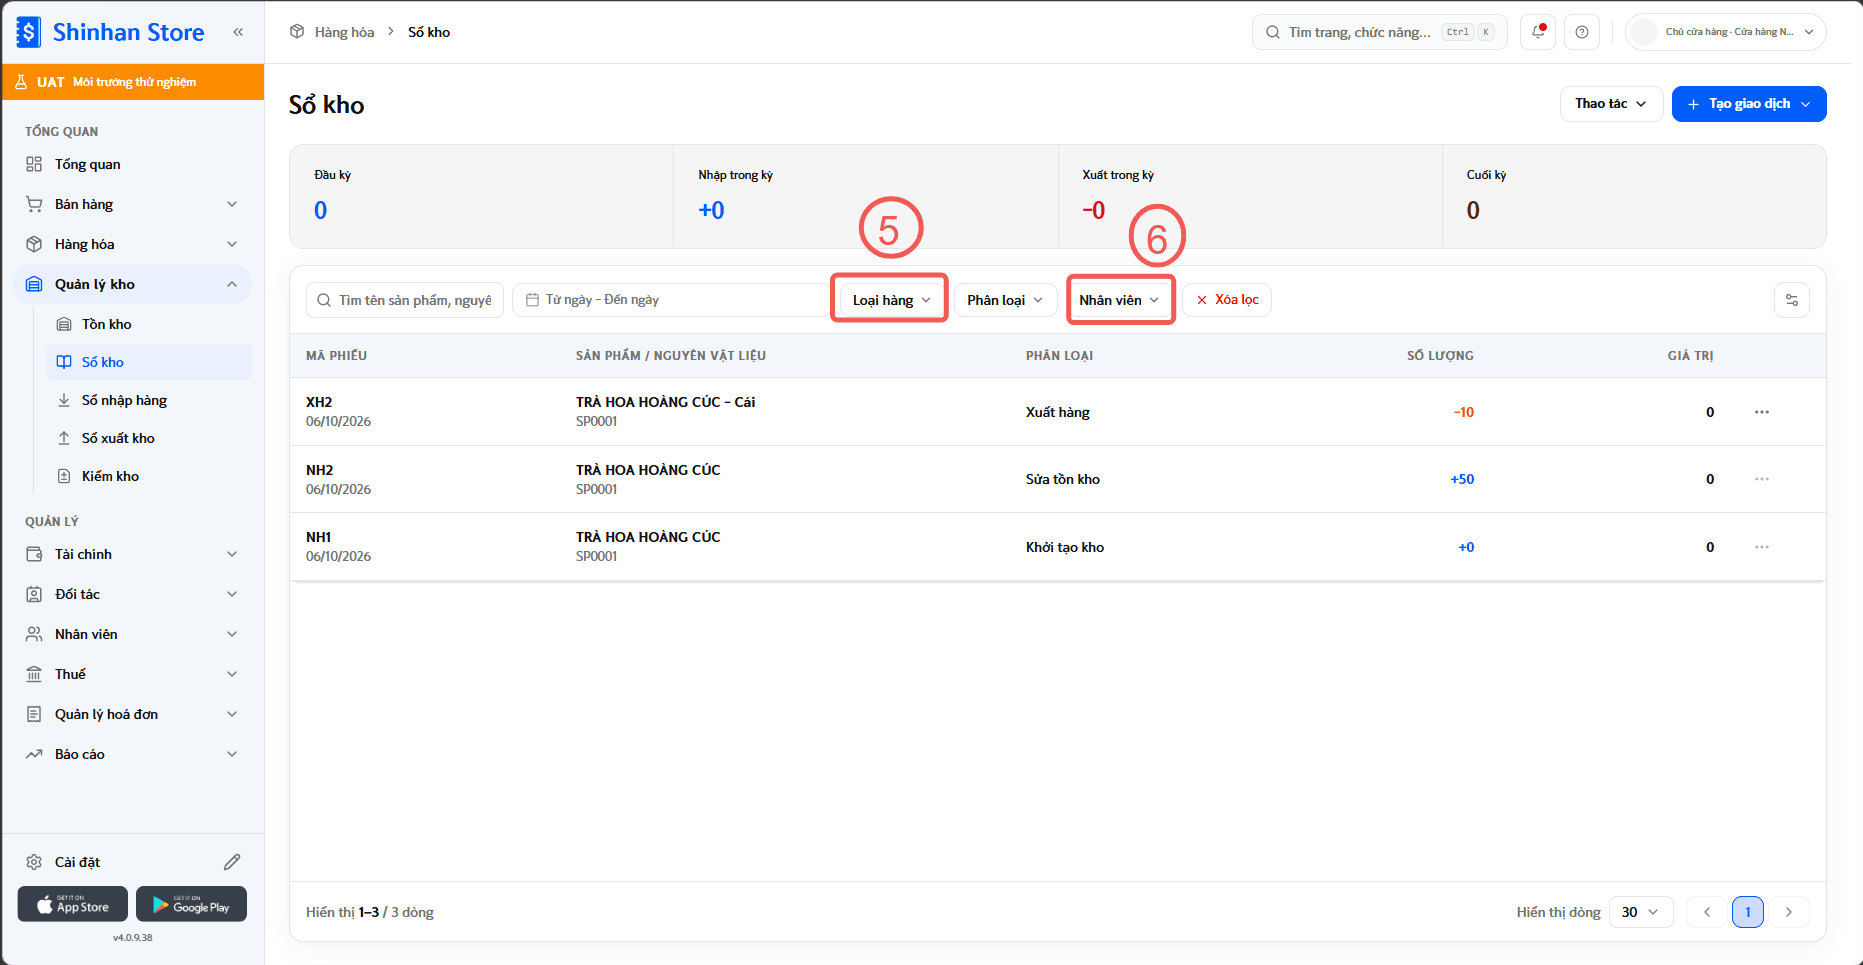Expand the Loại hàng filter dropdown

point(891,300)
